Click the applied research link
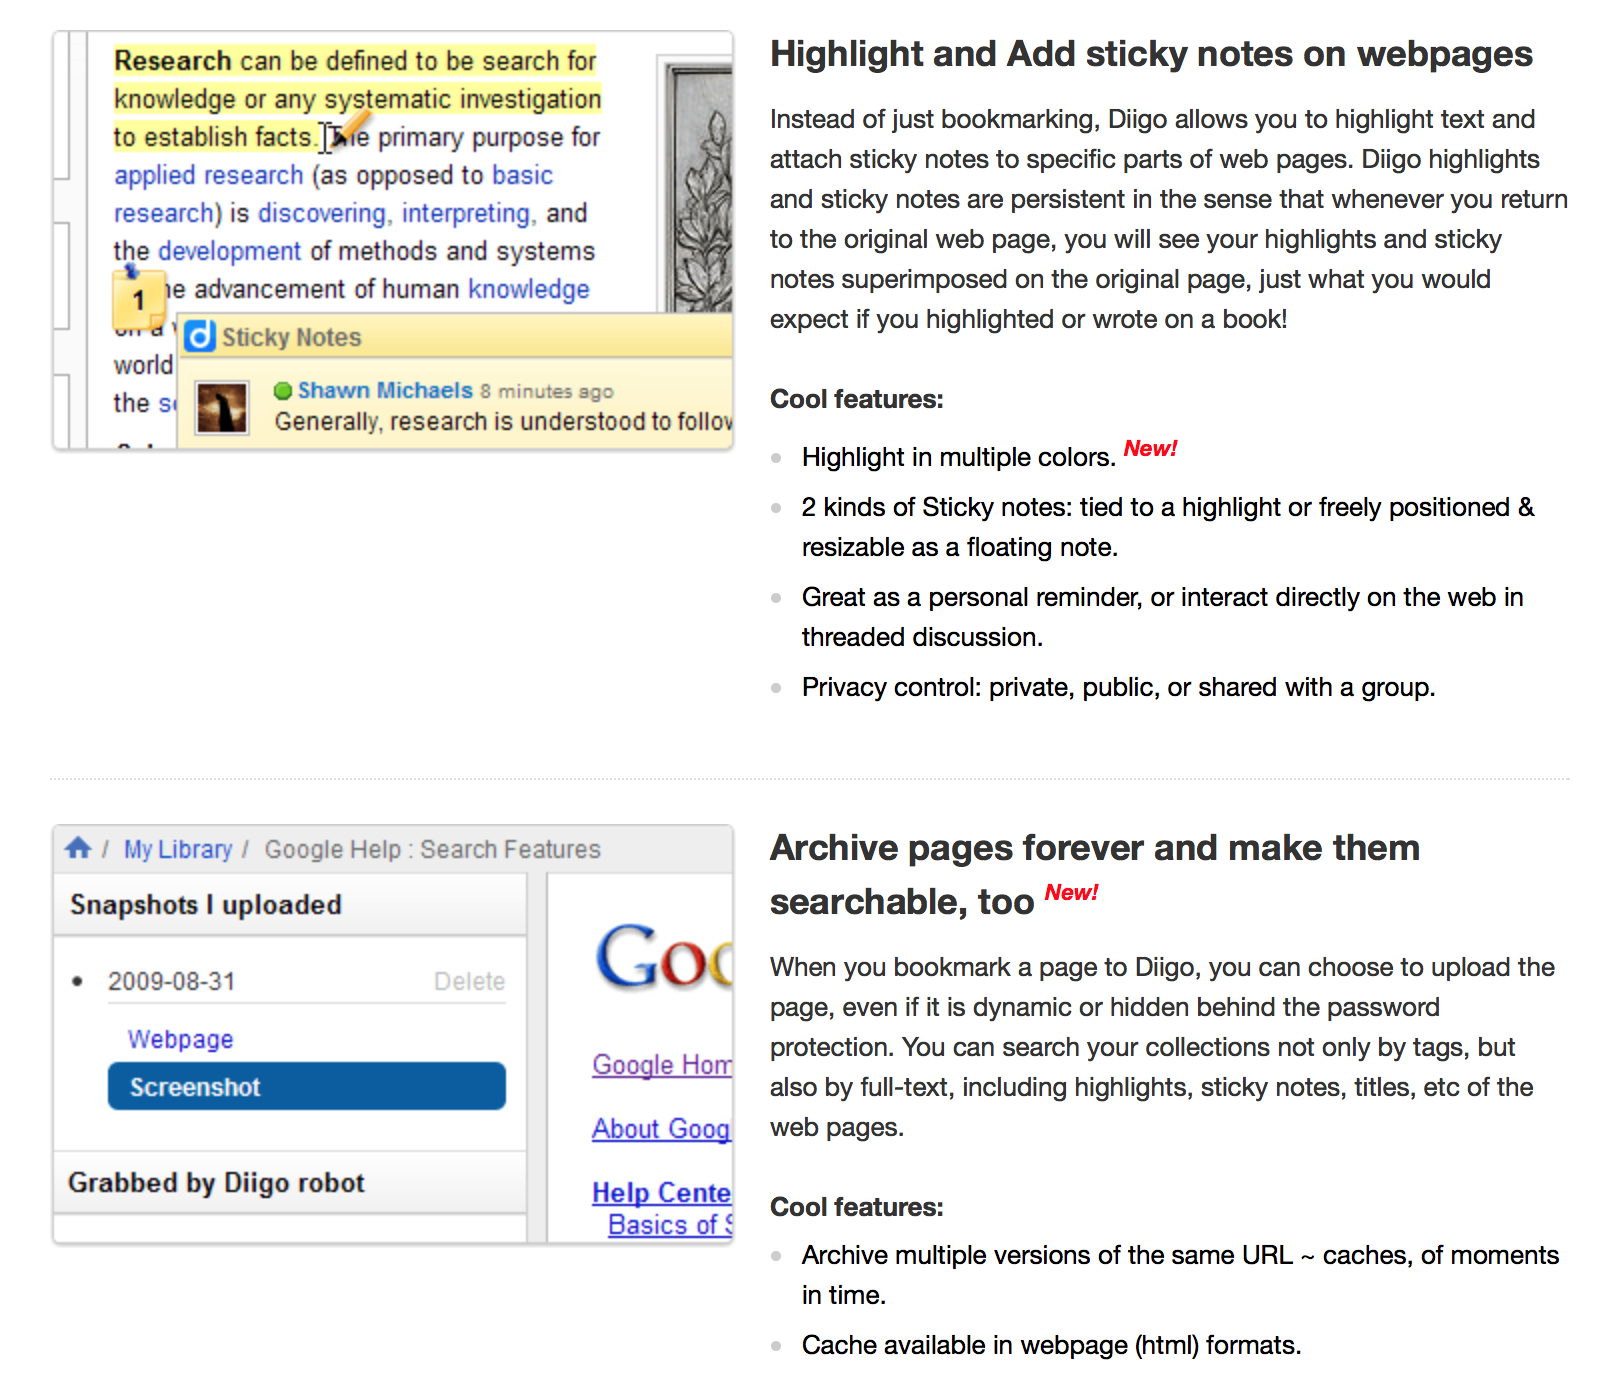Viewport: 1598px width, 1378px height. [x=208, y=175]
